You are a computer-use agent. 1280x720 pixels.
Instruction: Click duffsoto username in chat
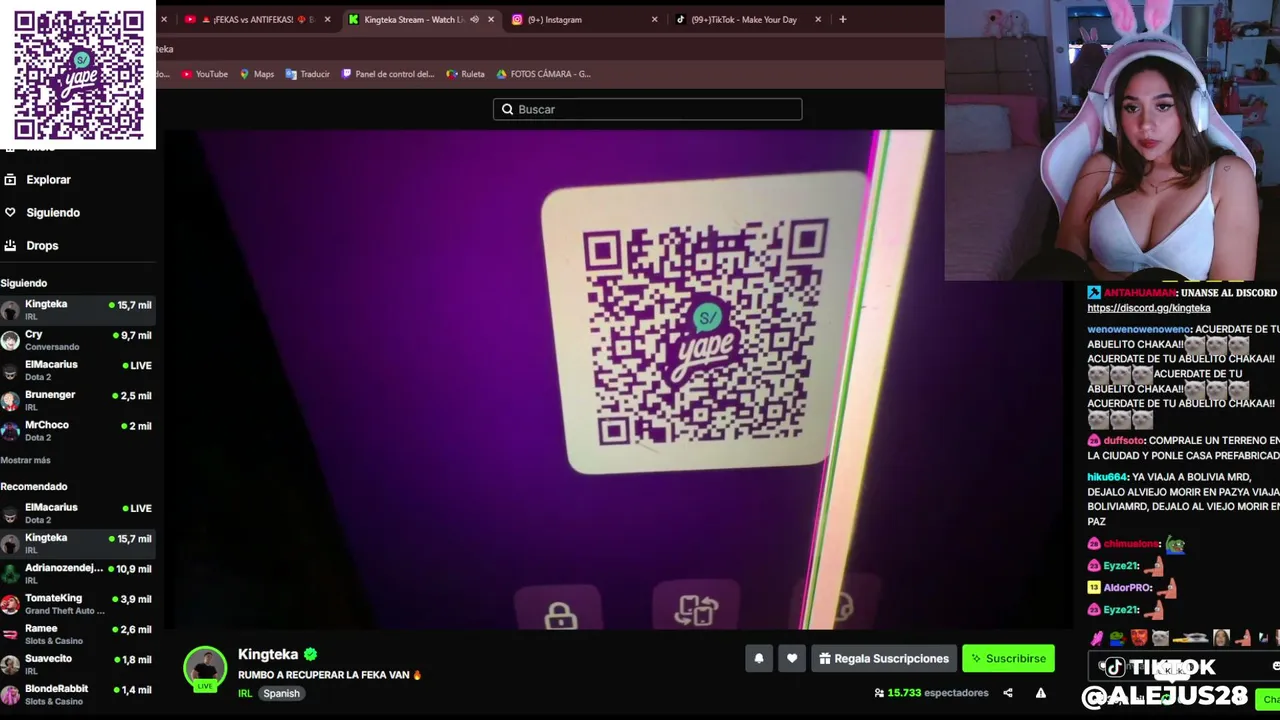click(1124, 440)
